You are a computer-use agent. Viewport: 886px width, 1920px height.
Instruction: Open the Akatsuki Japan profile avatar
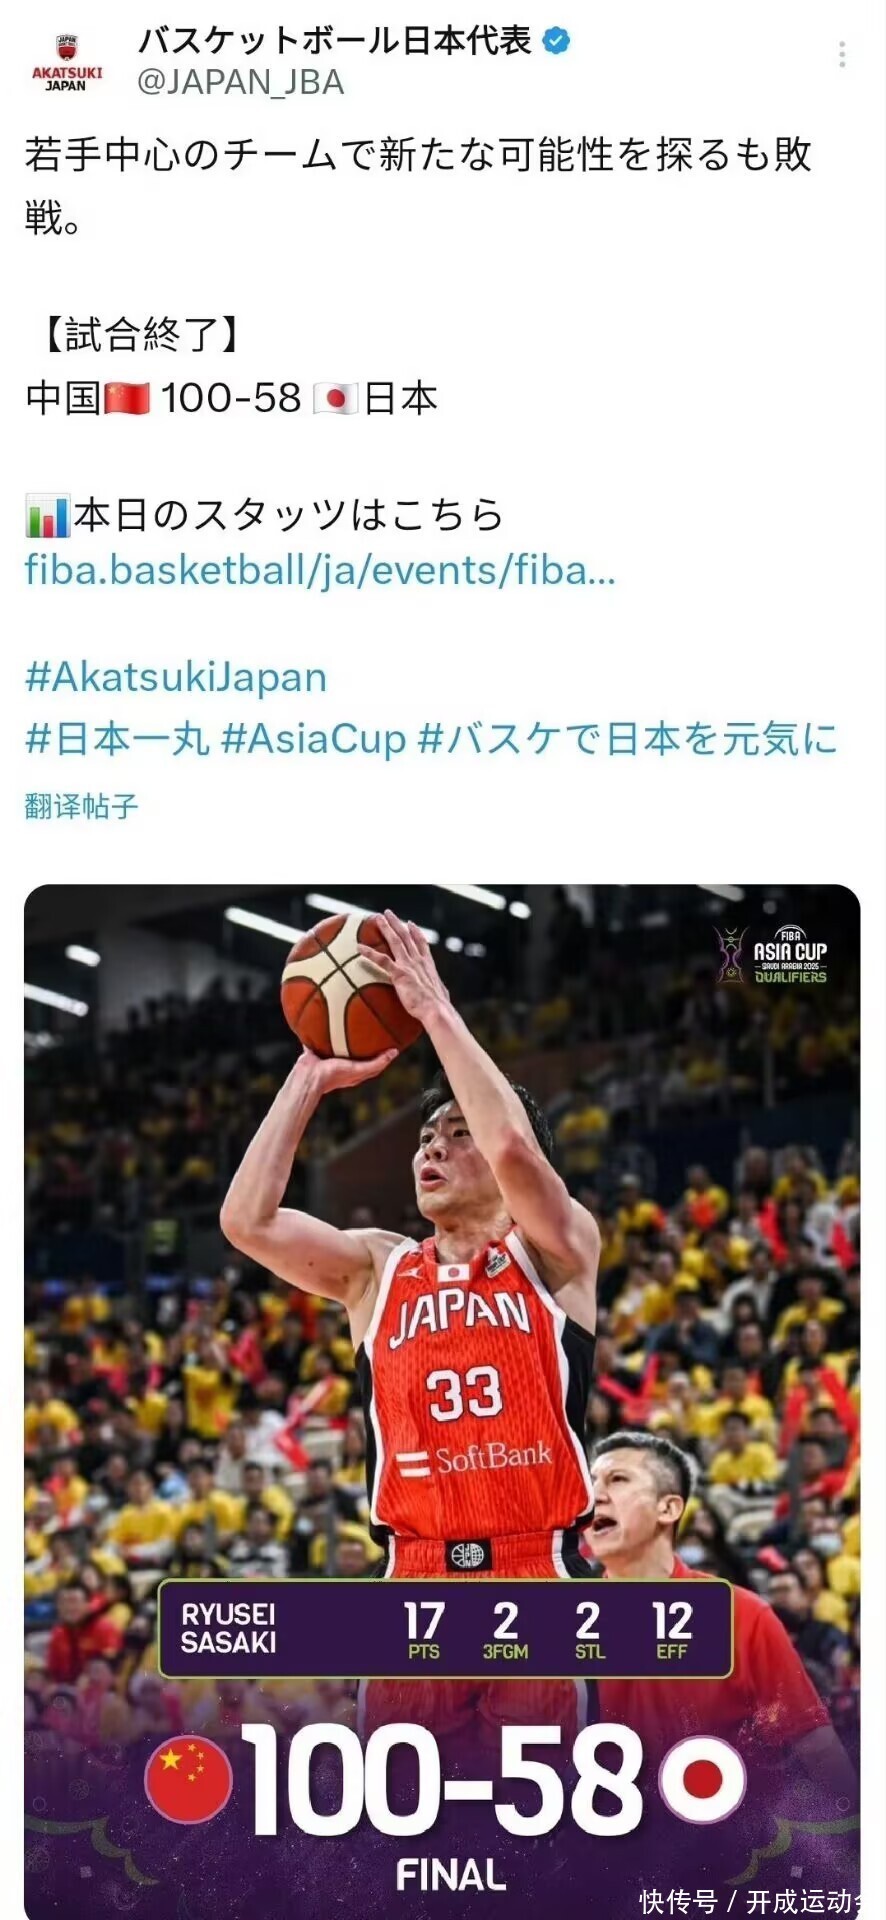pyautogui.click(x=67, y=63)
